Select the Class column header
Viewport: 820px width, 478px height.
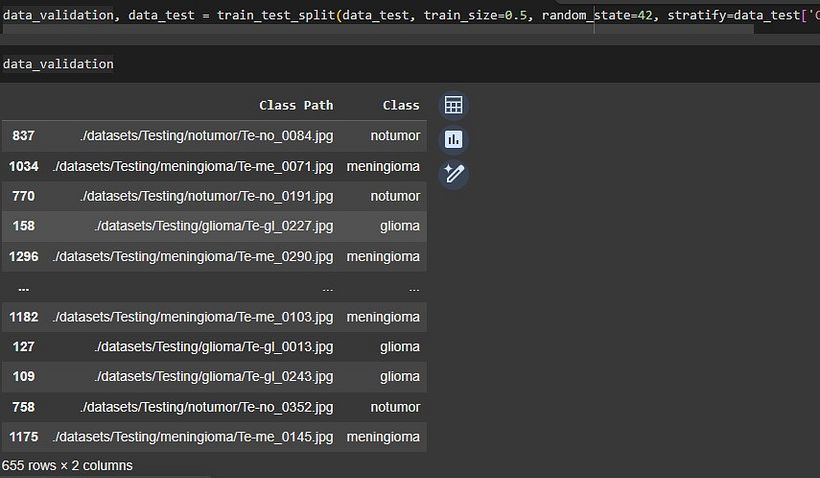pos(401,106)
